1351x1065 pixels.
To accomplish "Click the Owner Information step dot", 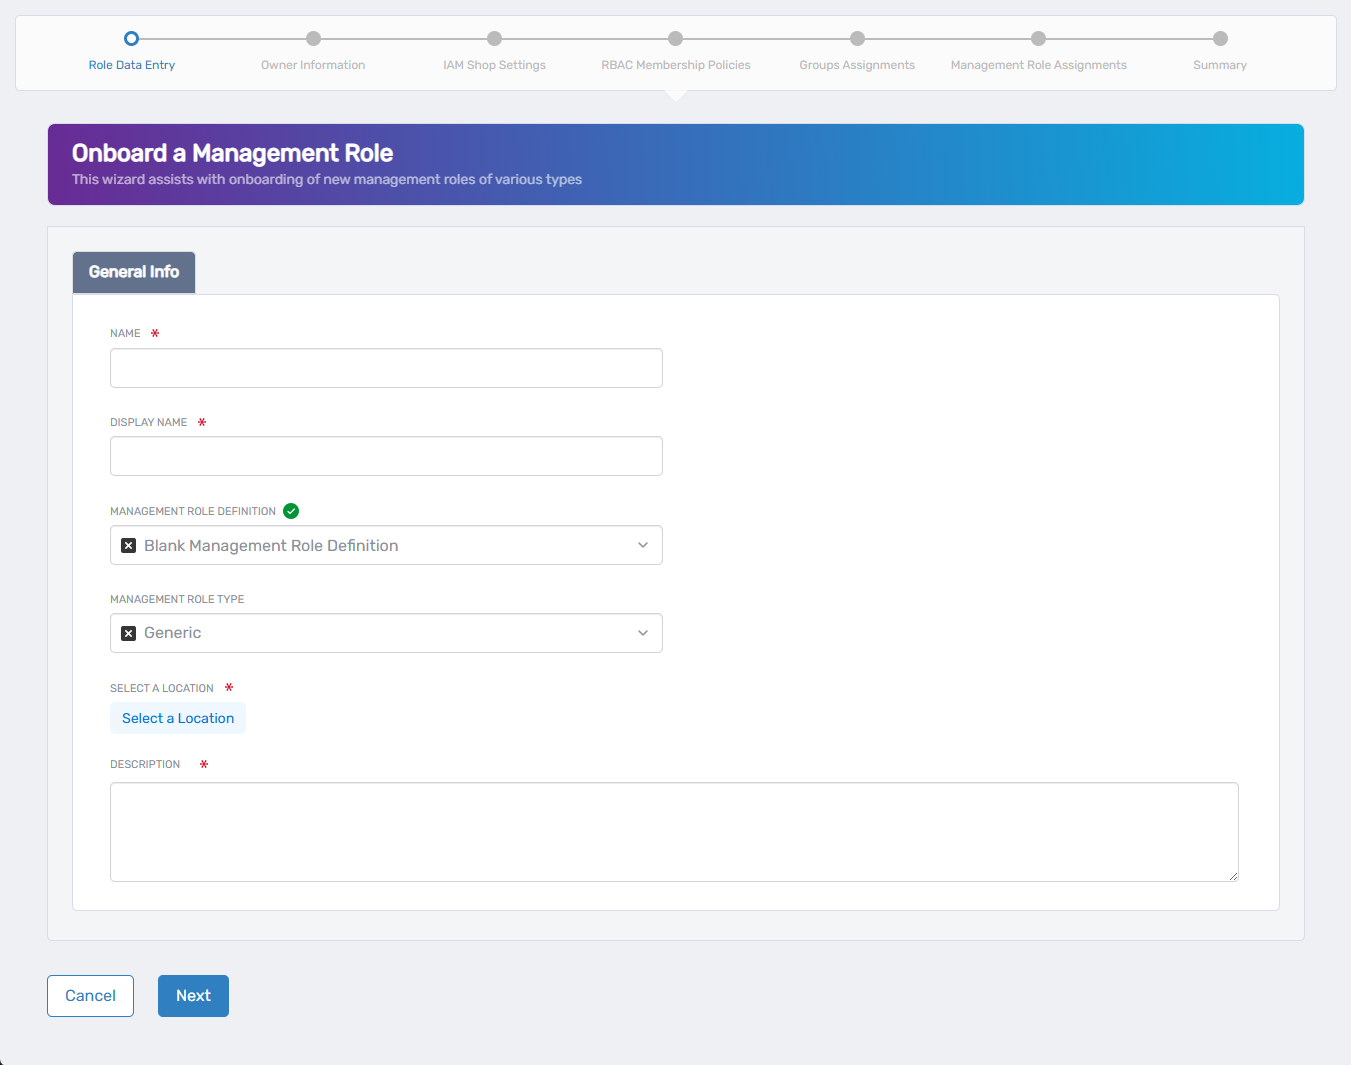I will pyautogui.click(x=313, y=39).
